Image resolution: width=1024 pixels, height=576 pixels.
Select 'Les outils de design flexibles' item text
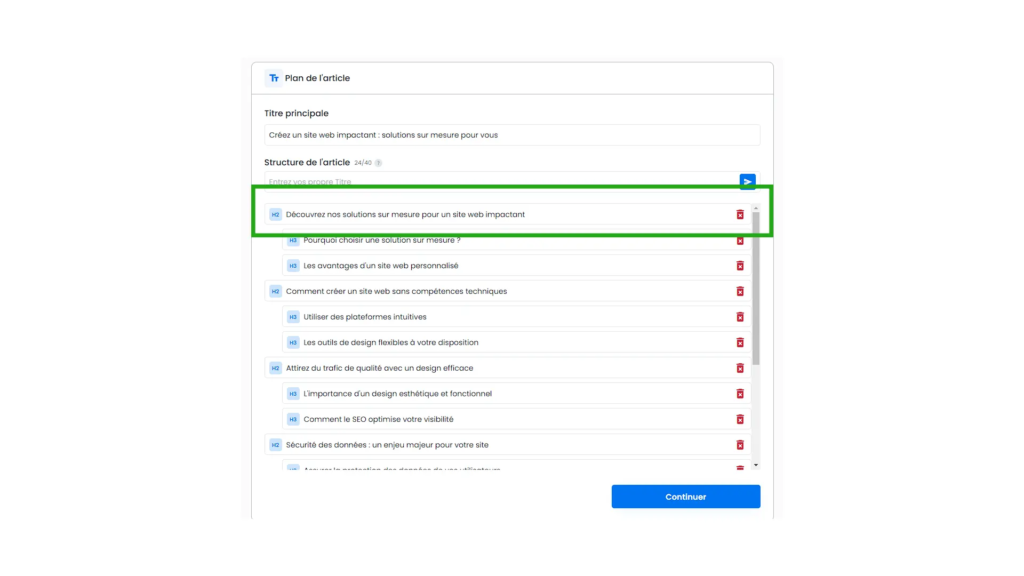pos(391,342)
